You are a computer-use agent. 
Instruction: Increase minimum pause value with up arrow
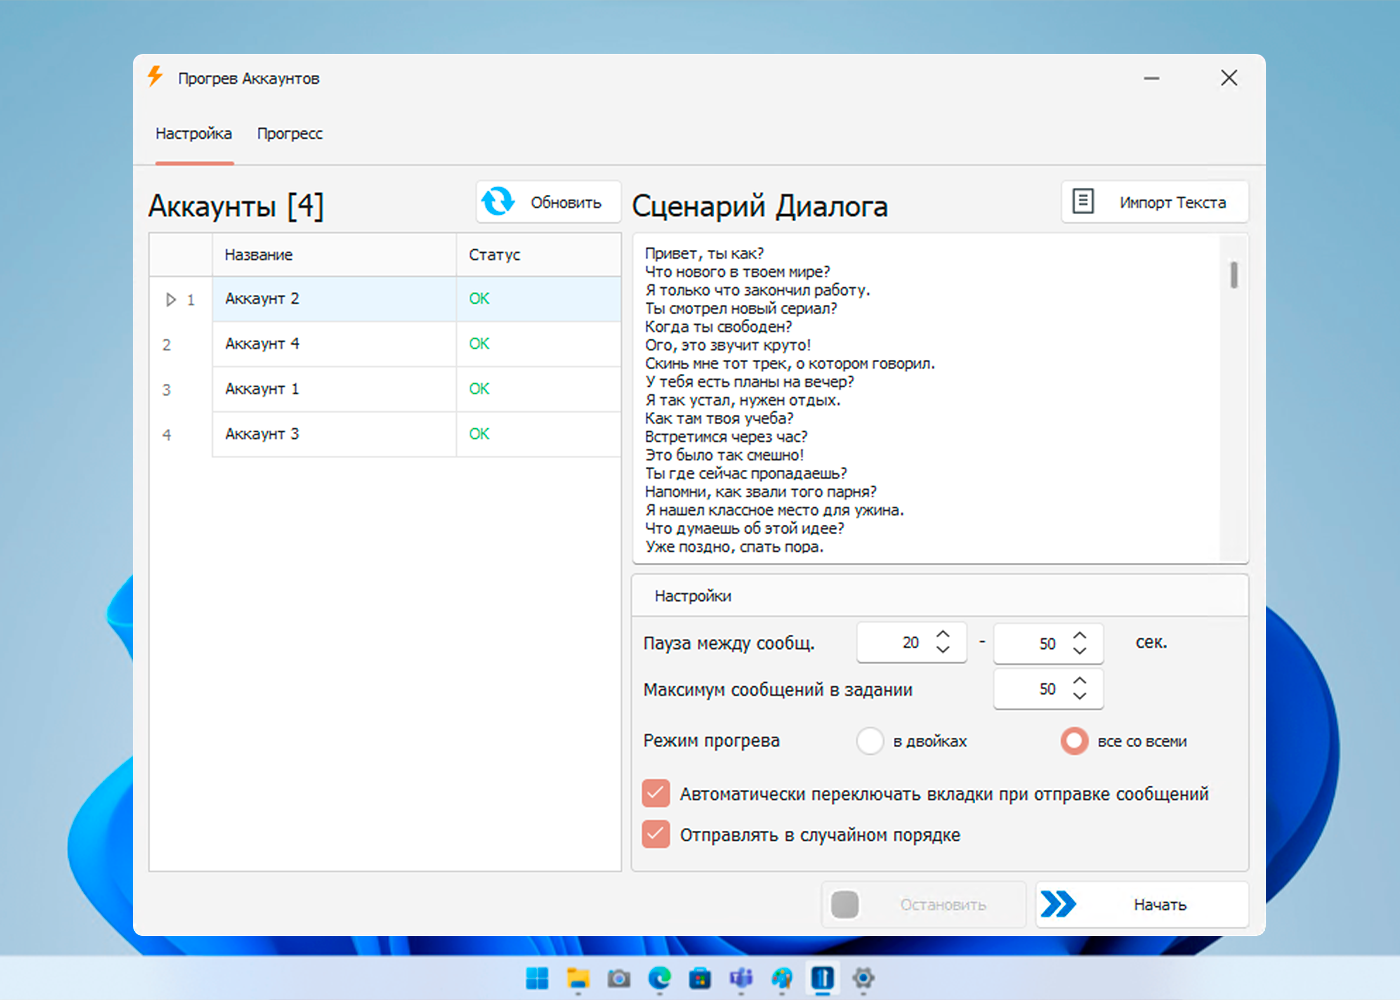click(x=943, y=635)
